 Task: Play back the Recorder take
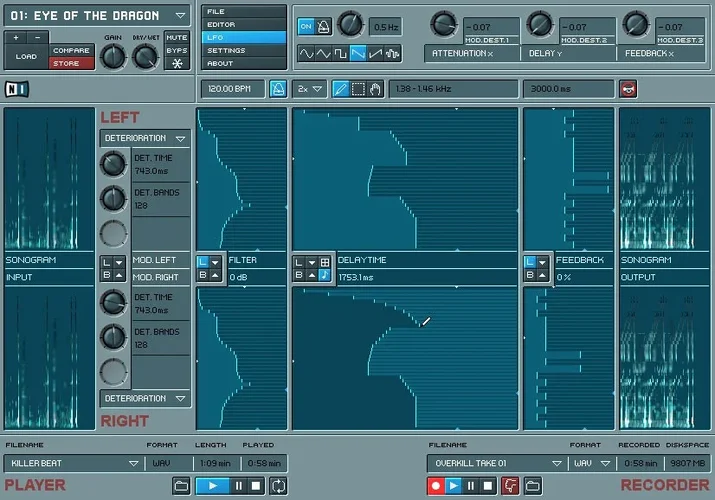click(453, 486)
